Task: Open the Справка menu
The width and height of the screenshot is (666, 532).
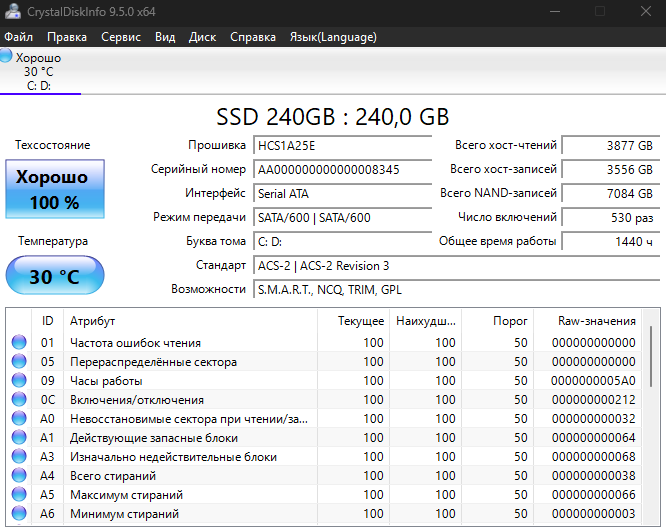Action: 253,37
